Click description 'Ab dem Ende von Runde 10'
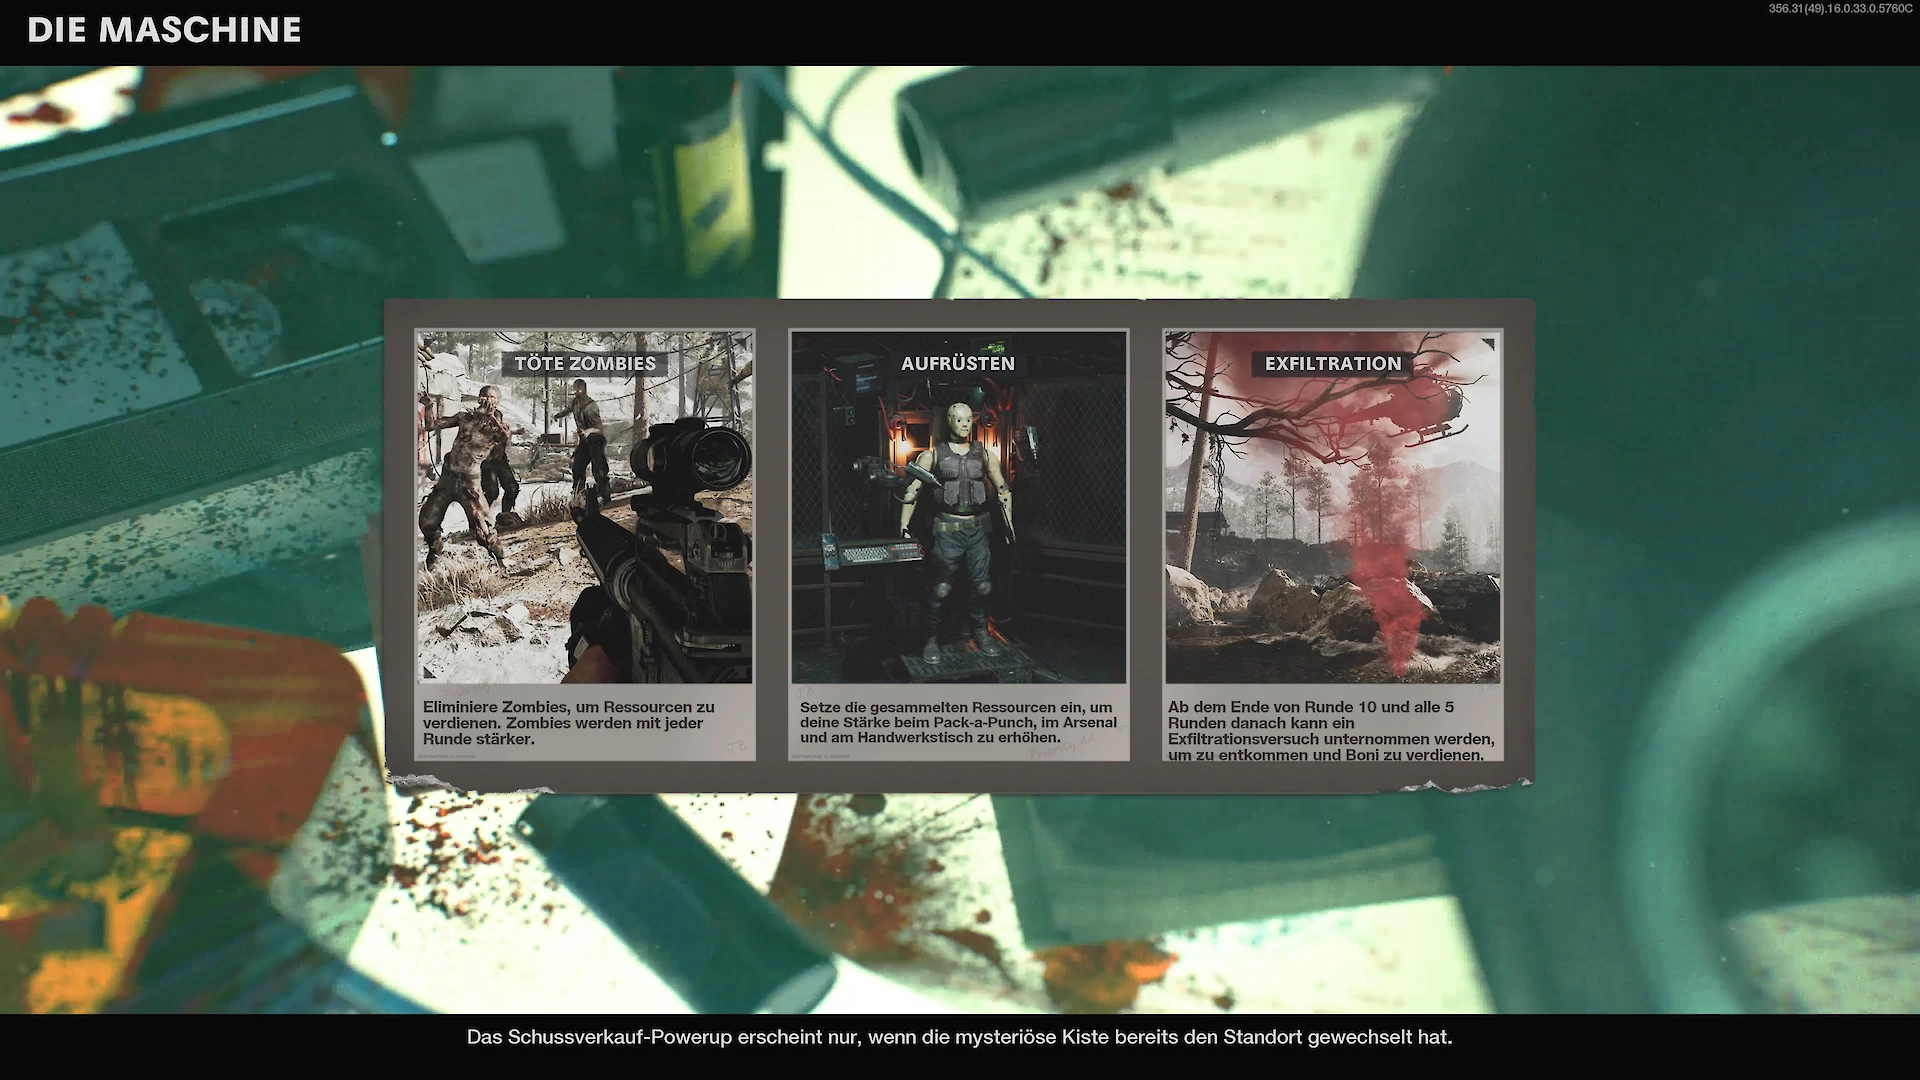 click(x=1331, y=730)
